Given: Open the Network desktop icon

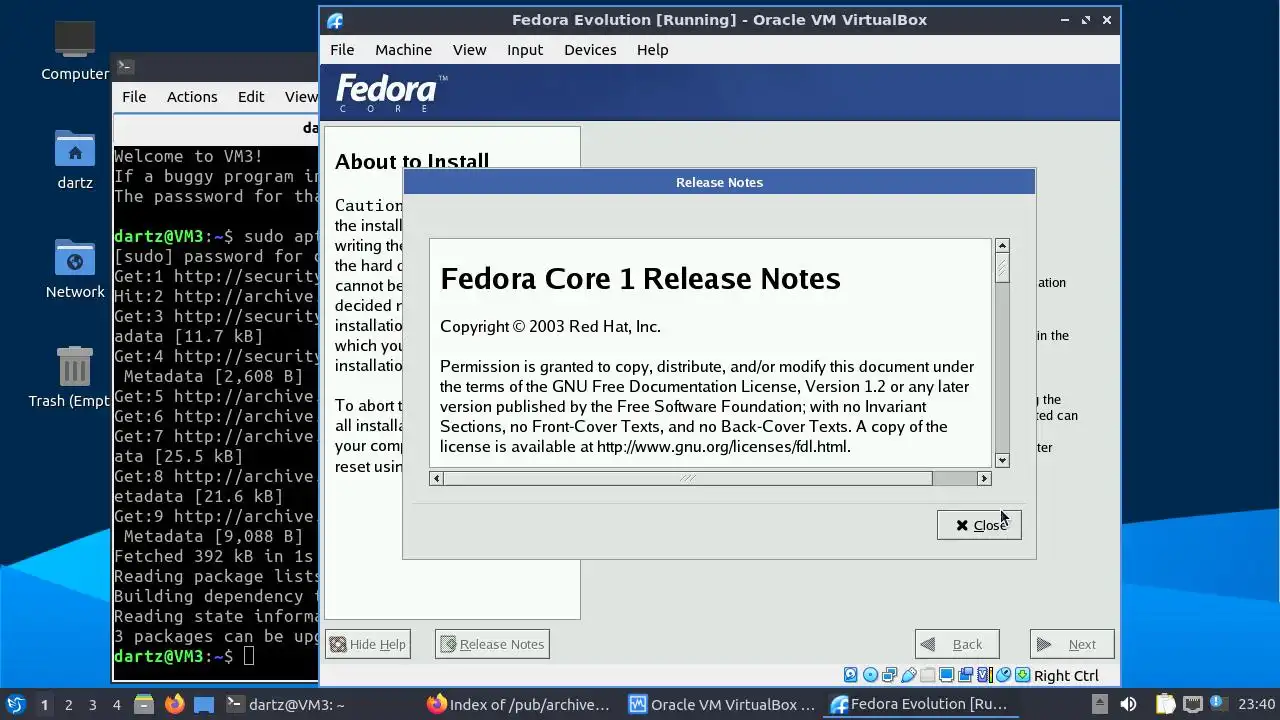Looking at the screenshot, I should coord(75,269).
